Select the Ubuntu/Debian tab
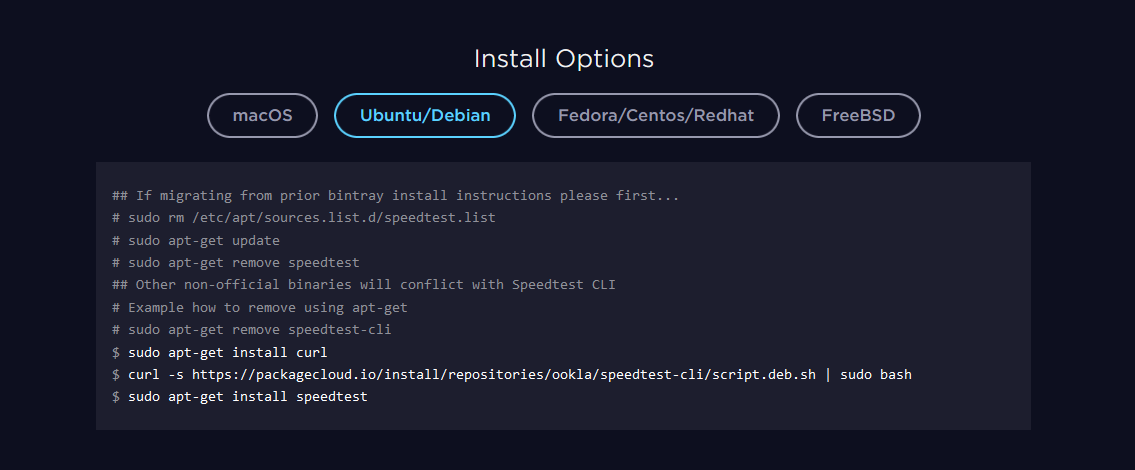 click(x=424, y=115)
